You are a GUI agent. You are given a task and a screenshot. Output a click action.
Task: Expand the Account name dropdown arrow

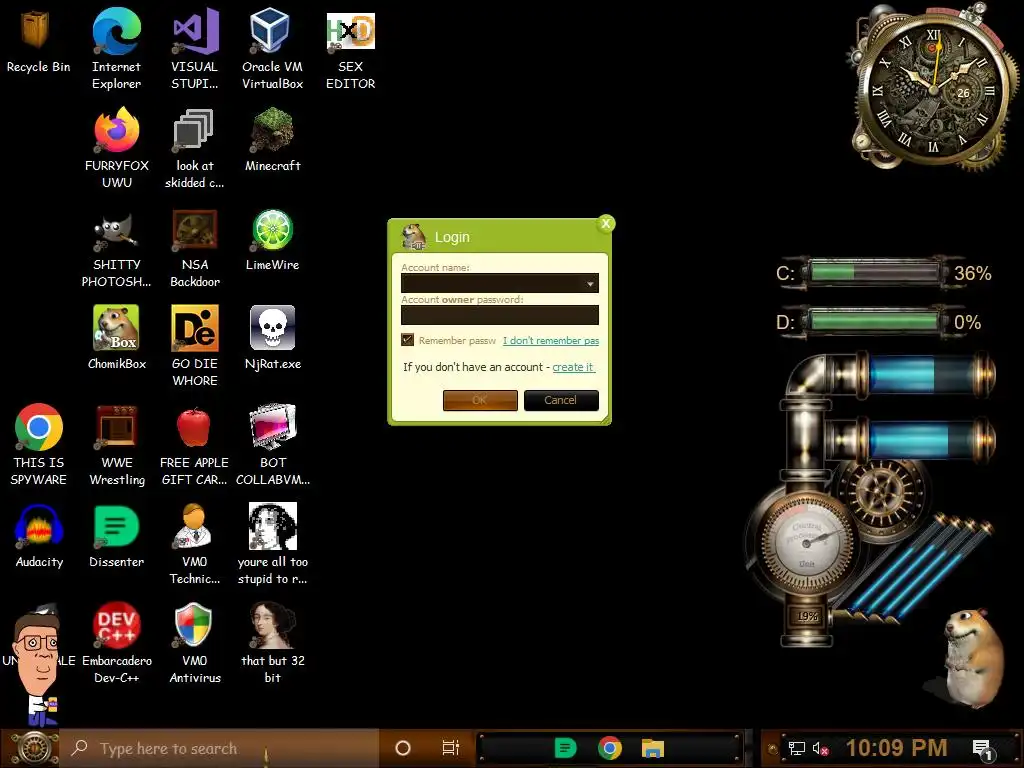click(x=590, y=283)
